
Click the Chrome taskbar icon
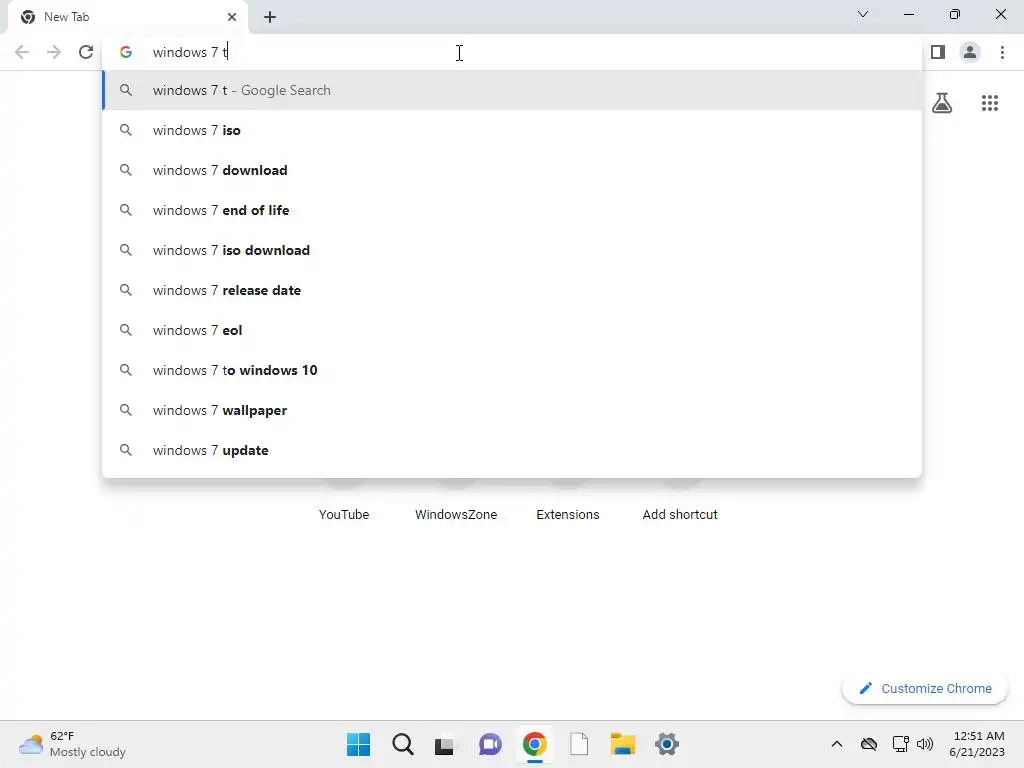coord(534,744)
